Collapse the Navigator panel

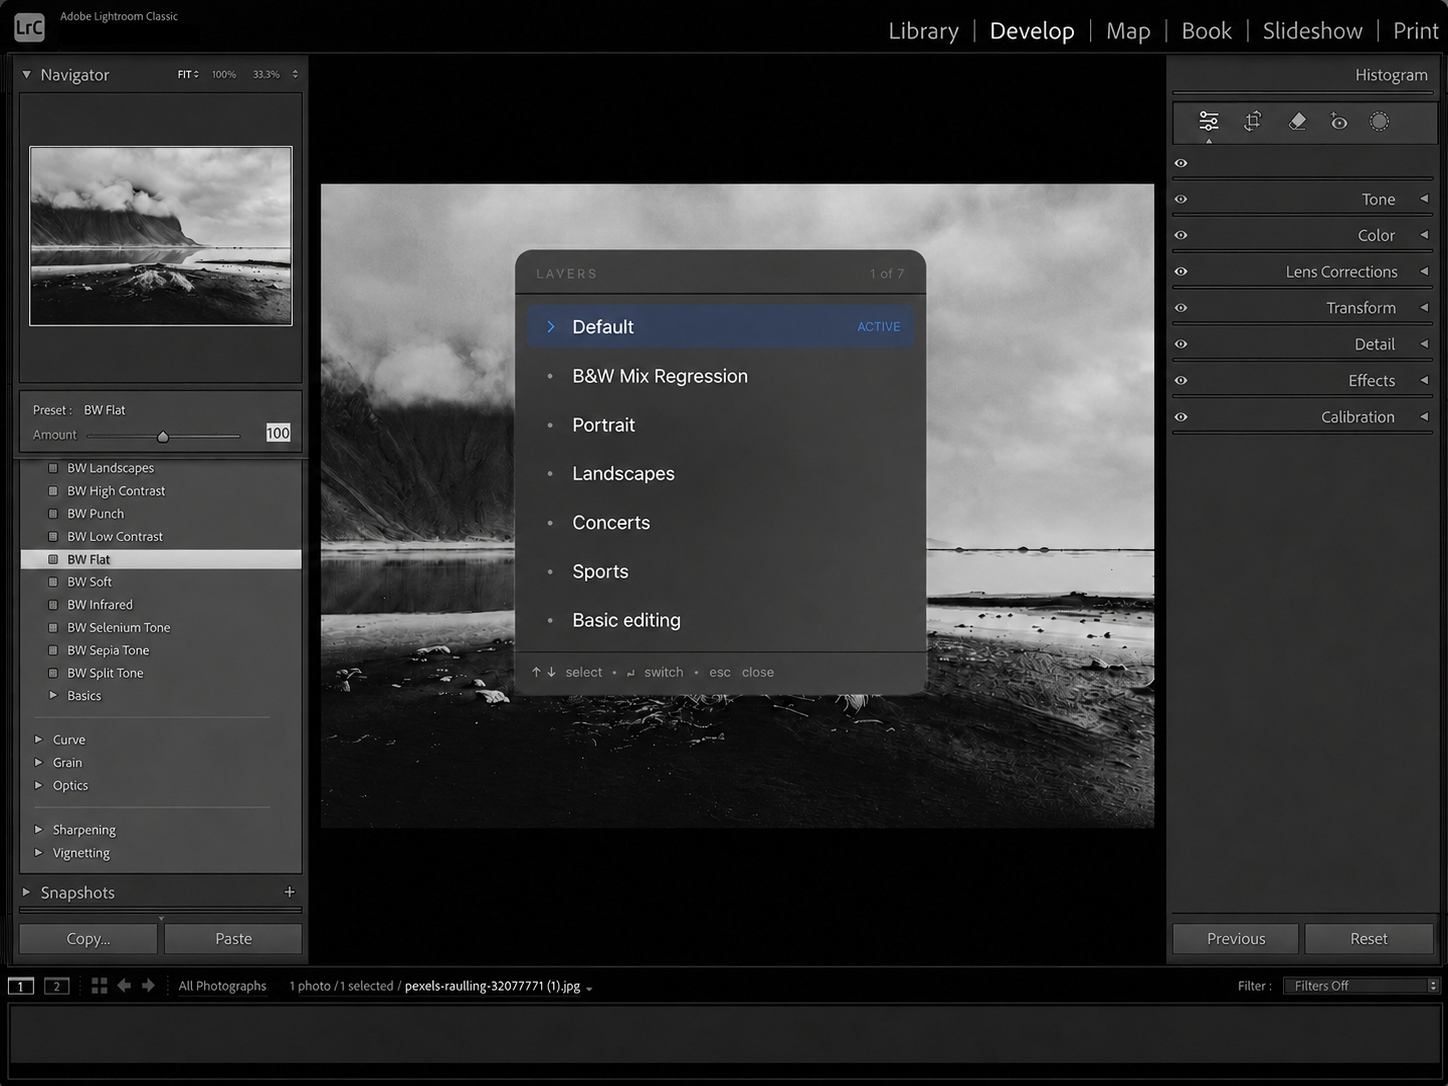[27, 75]
